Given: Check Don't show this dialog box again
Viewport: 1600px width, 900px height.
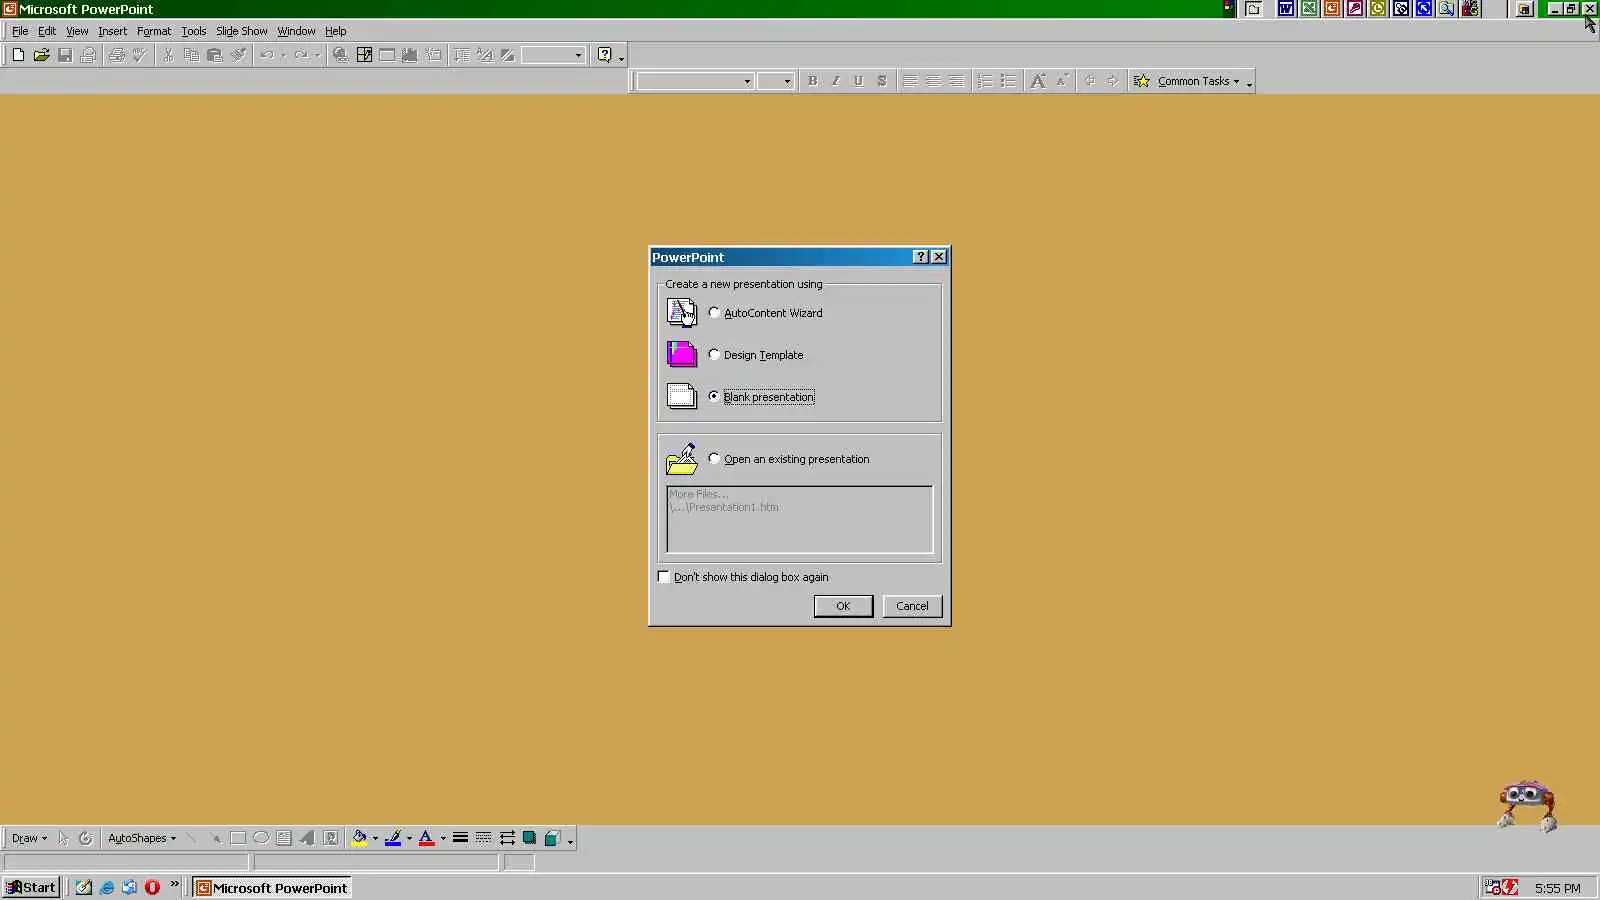Looking at the screenshot, I should point(664,577).
